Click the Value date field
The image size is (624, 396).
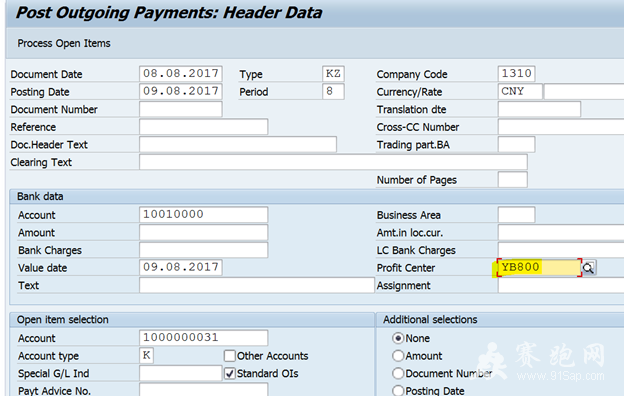point(181,267)
